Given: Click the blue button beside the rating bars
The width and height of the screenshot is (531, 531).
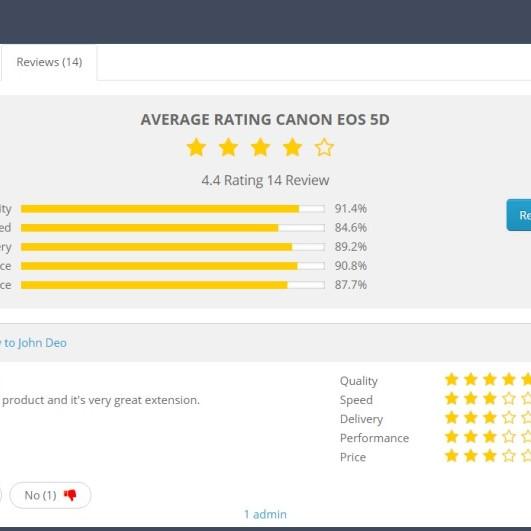Looking at the screenshot, I should tap(519, 215).
